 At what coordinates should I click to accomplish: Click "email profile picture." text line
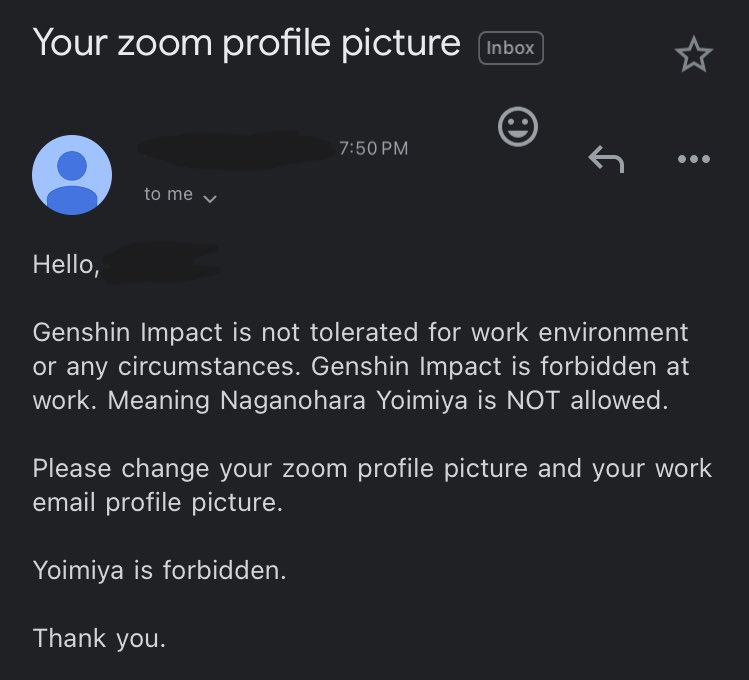[x=158, y=502]
